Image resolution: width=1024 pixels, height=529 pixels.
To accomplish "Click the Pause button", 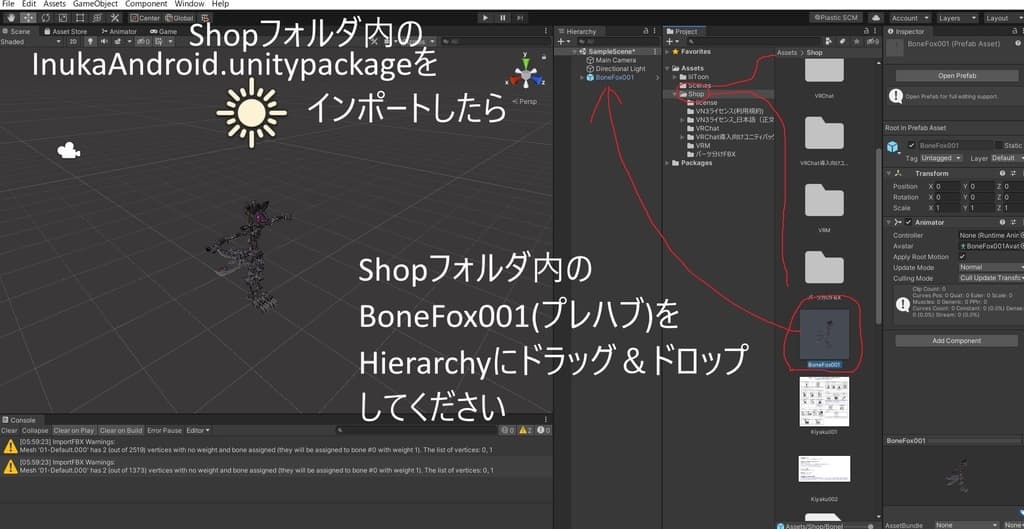I will 502,18.
